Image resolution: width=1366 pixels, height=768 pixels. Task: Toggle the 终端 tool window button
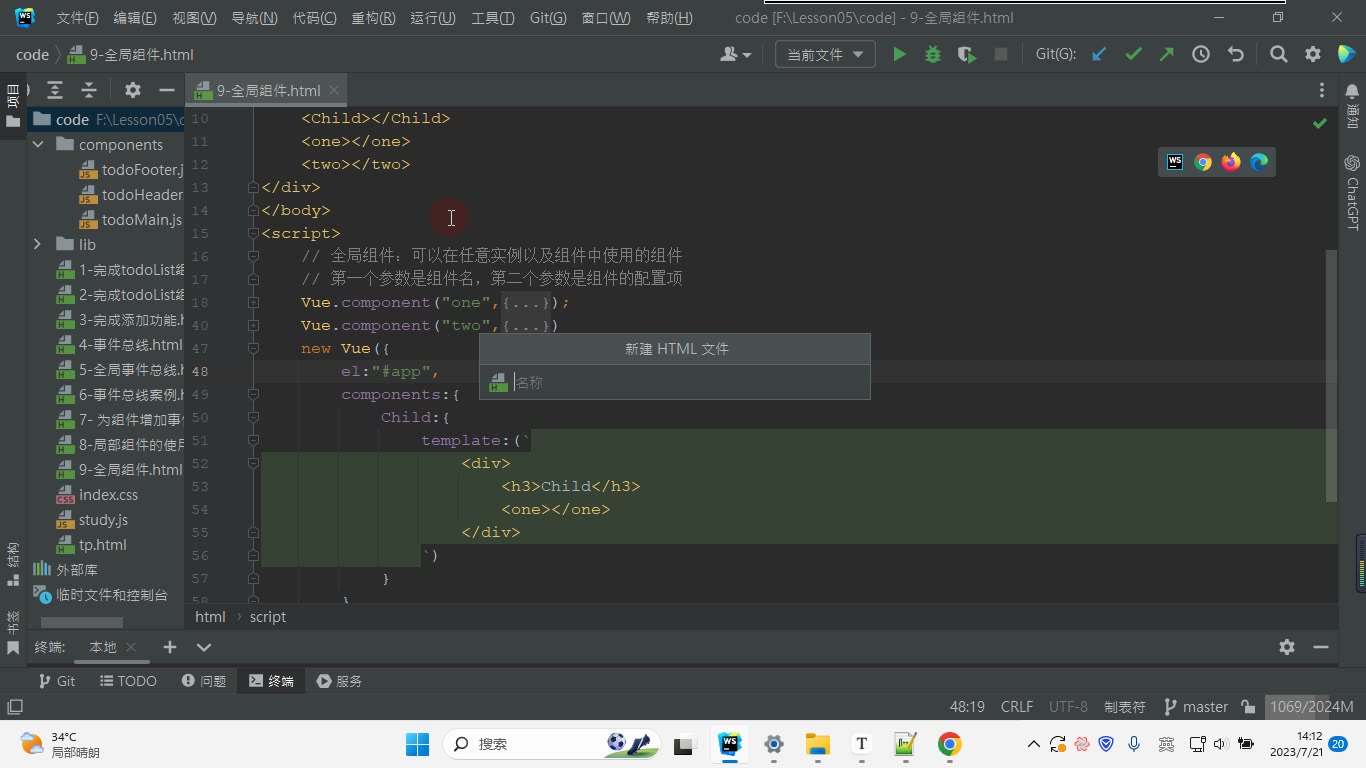(x=271, y=681)
